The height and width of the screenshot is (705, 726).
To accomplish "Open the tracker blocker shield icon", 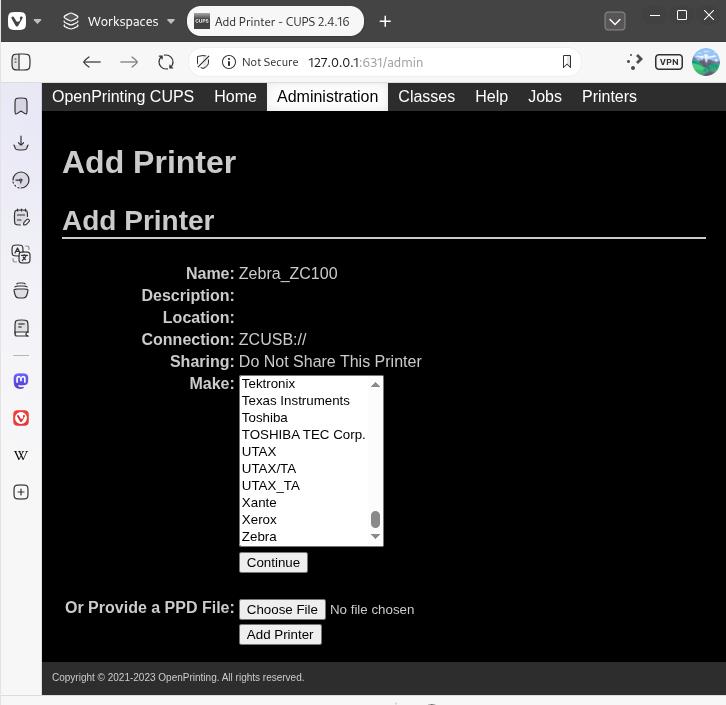I will click(203, 62).
